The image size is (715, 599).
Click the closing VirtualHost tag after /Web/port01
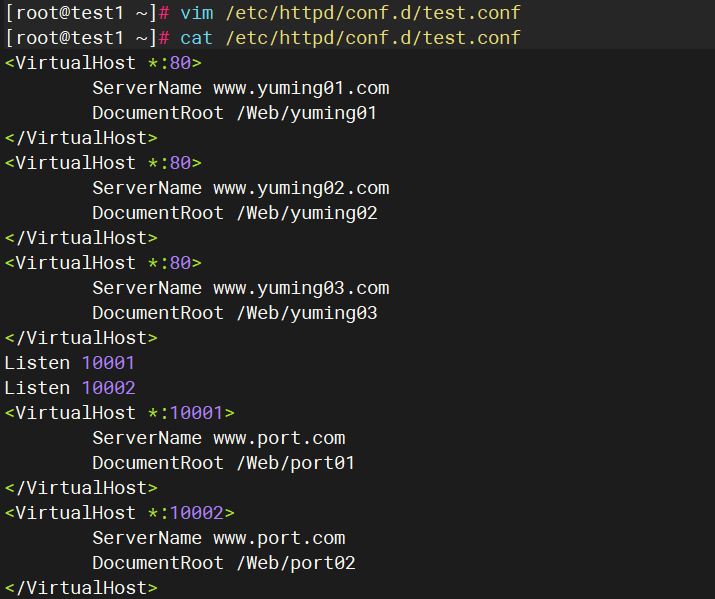81,488
